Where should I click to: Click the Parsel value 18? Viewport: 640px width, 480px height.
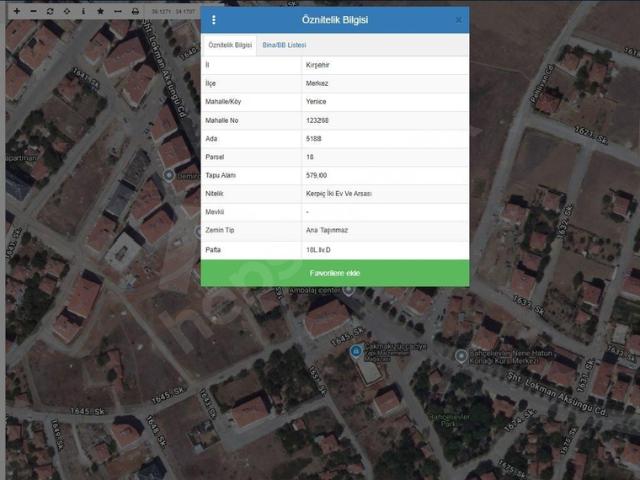coord(309,157)
